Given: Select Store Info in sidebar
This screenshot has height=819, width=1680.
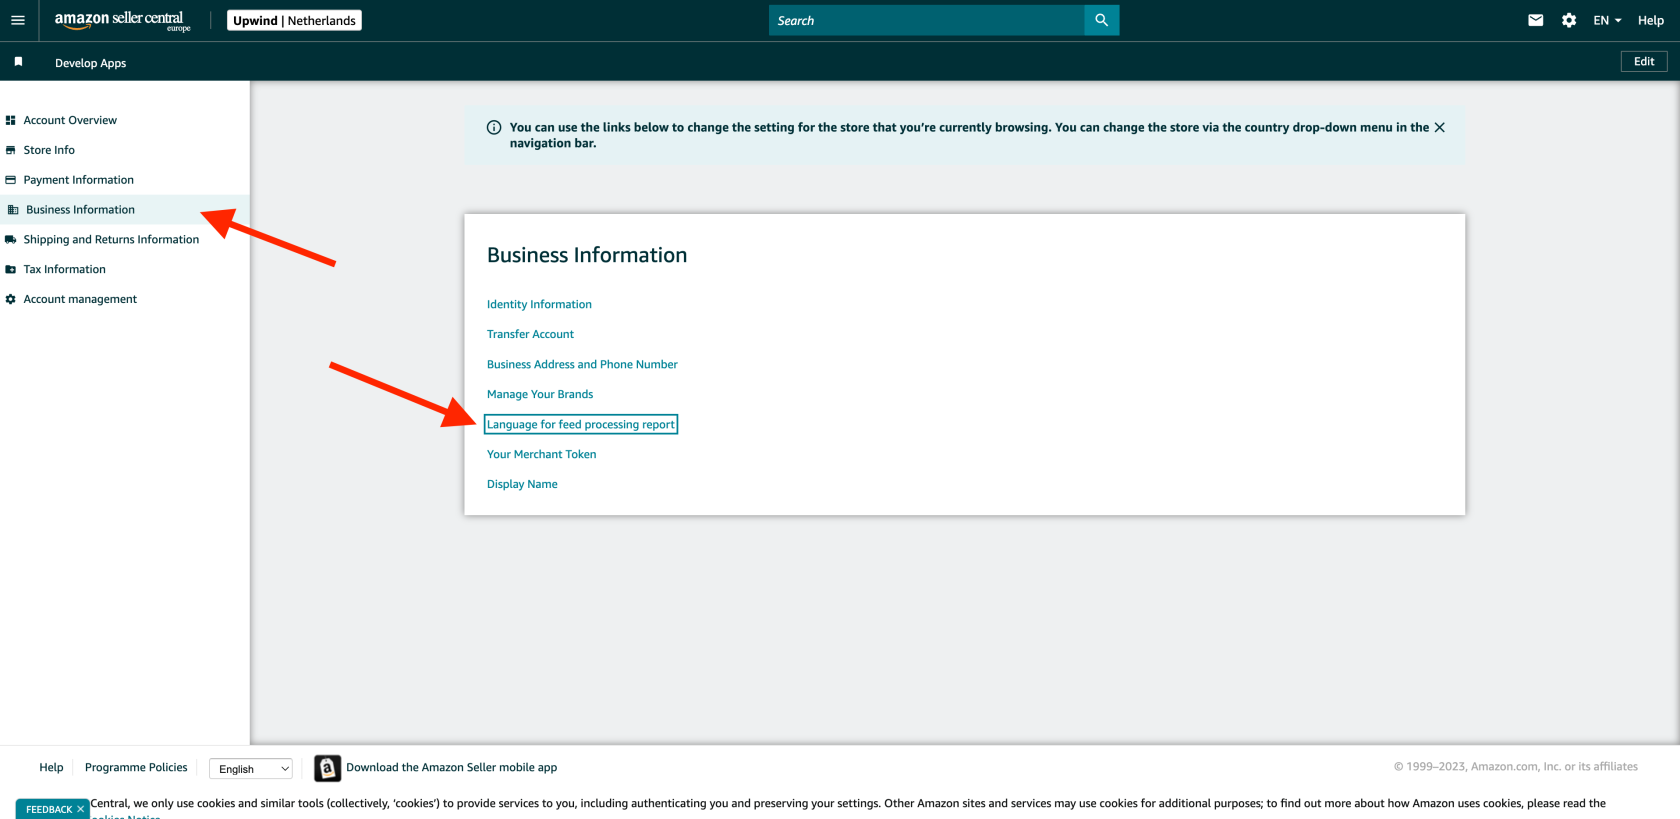Looking at the screenshot, I should 49,150.
